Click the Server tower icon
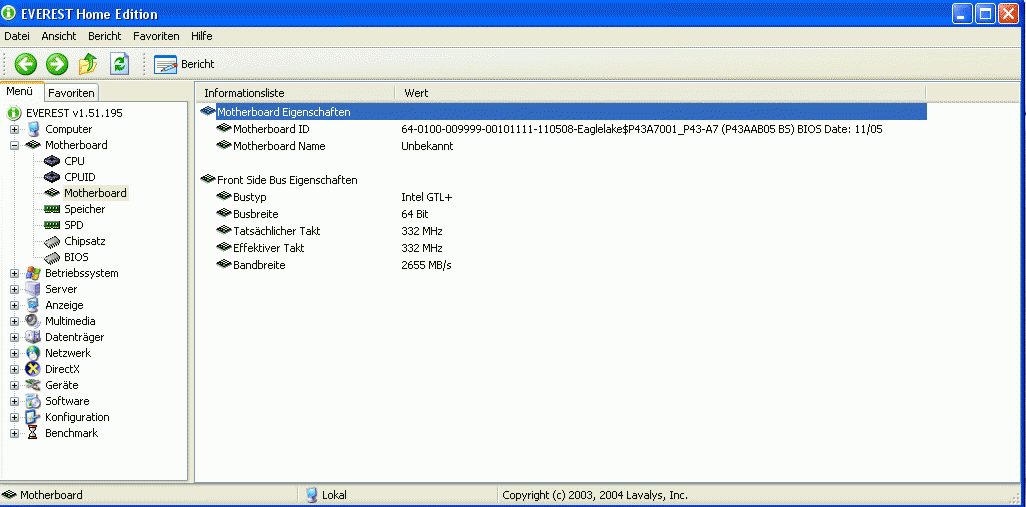The width and height of the screenshot is (1026, 507). coord(33,289)
